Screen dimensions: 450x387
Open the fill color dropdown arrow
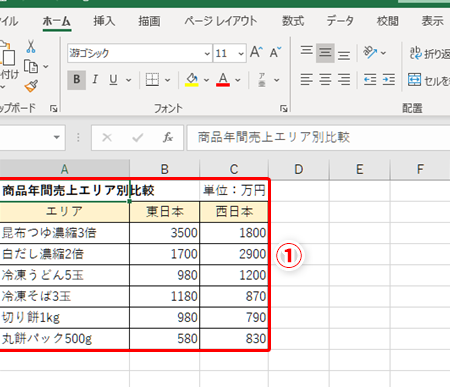tap(206, 80)
